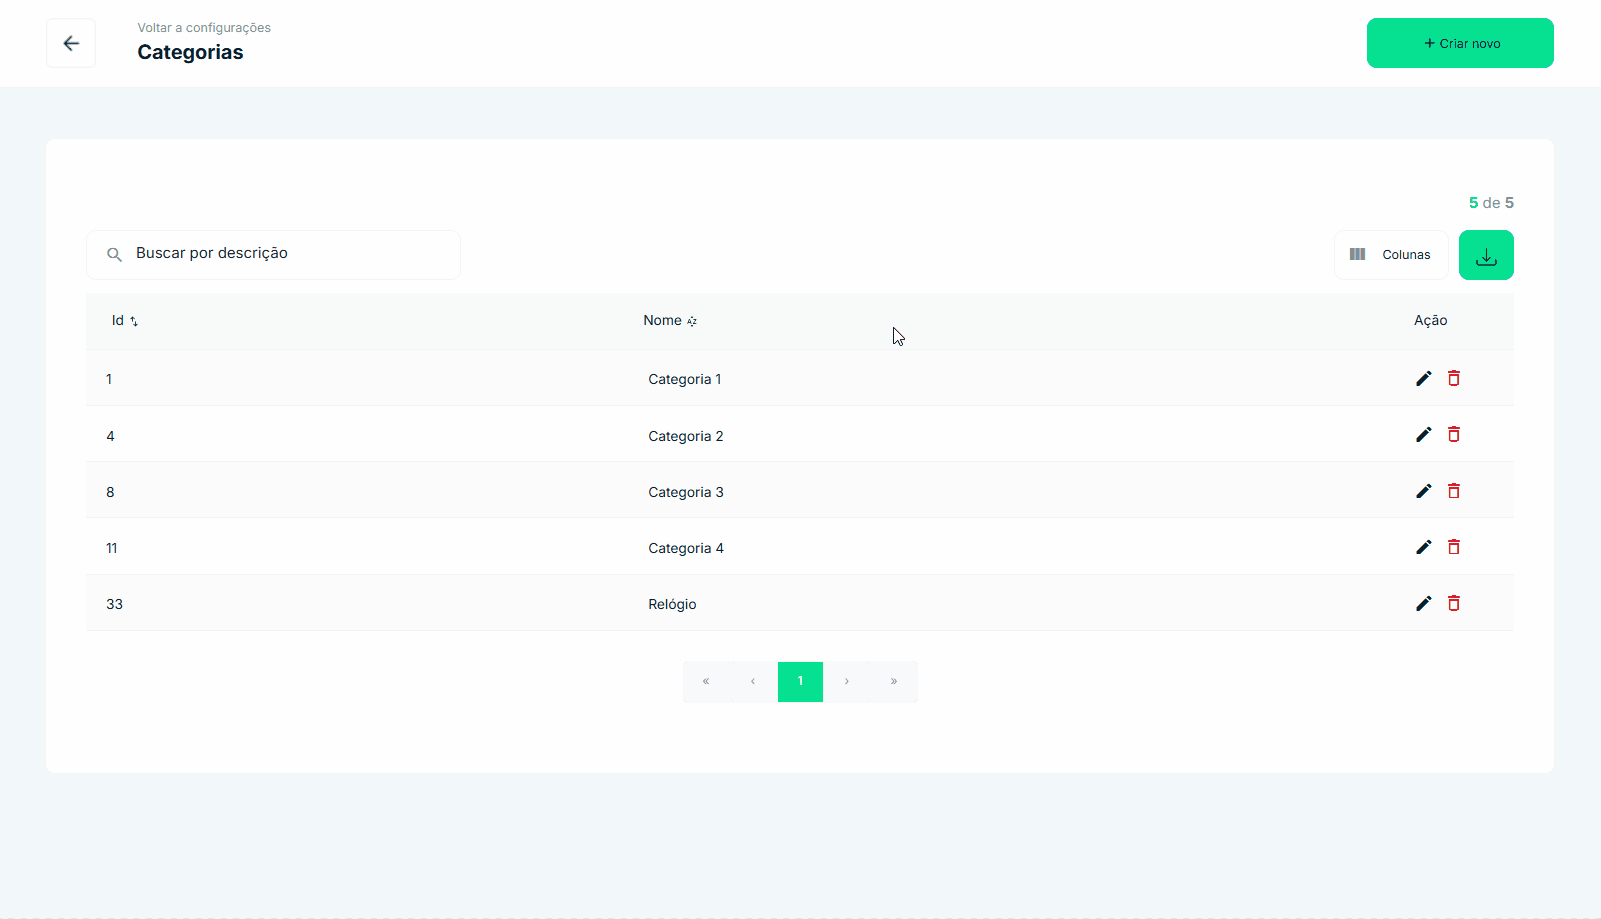Edit Categoria 2 with pencil icon

[1423, 434]
